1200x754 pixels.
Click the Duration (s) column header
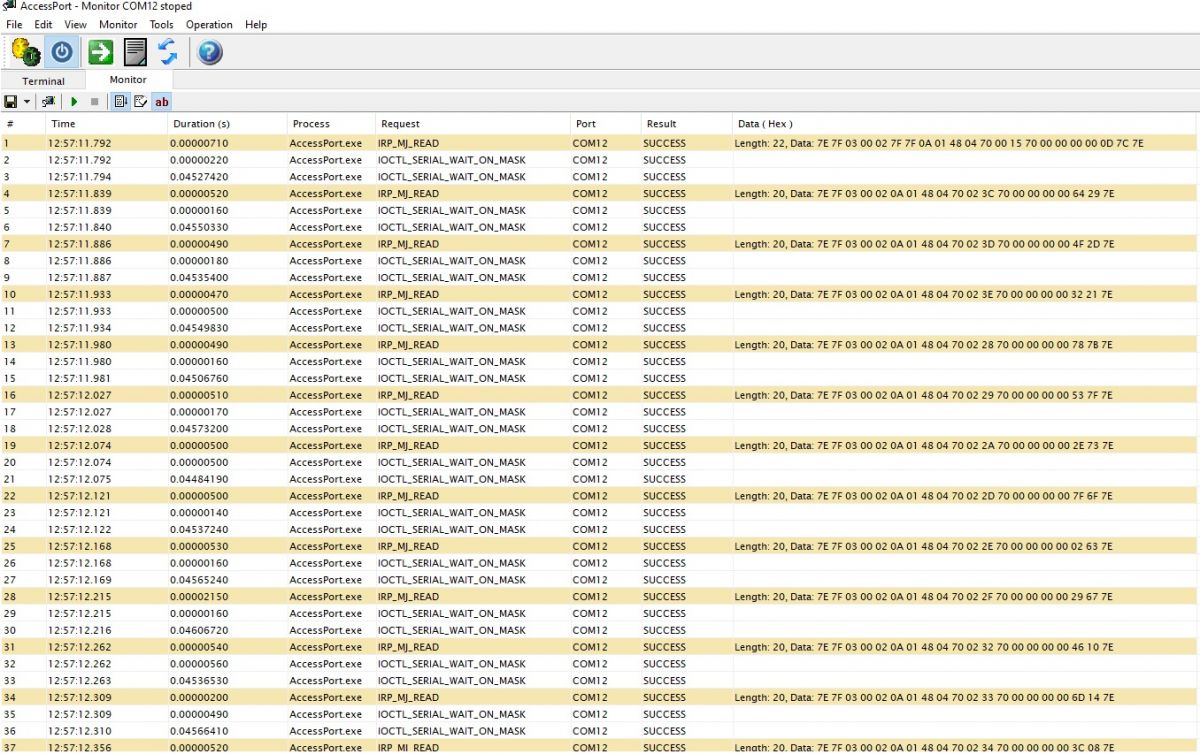tap(227, 124)
